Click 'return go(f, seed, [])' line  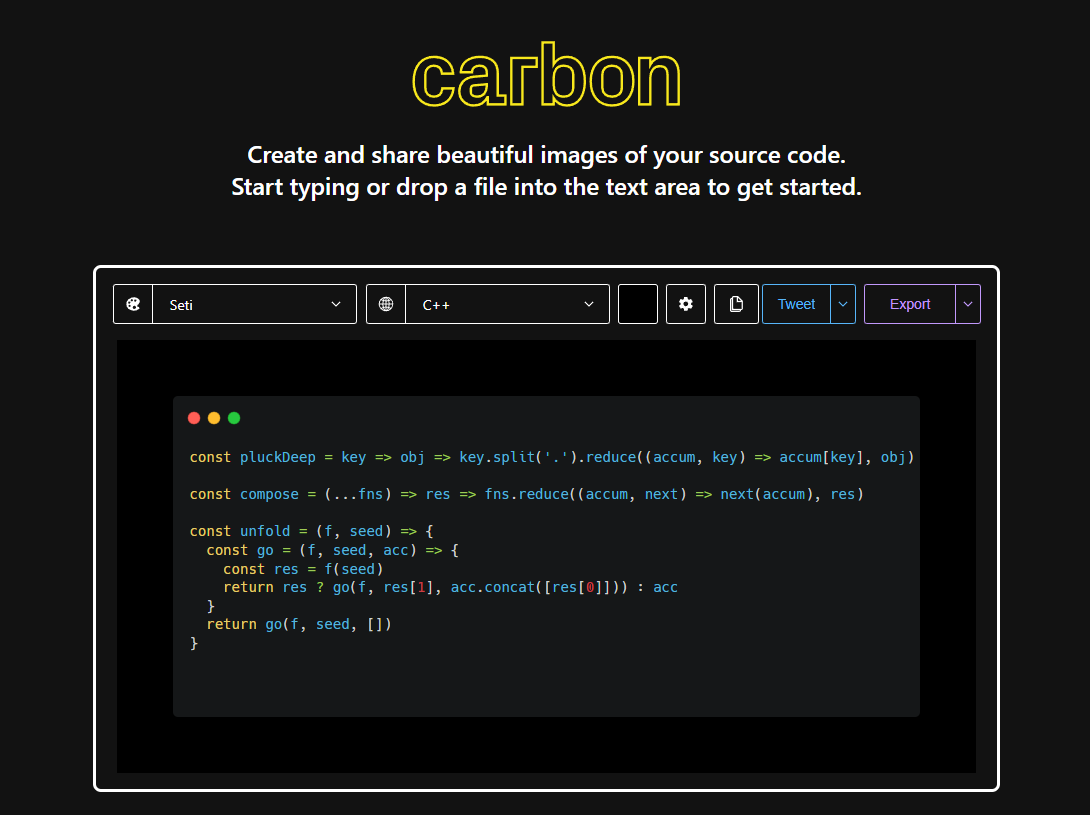[299, 624]
